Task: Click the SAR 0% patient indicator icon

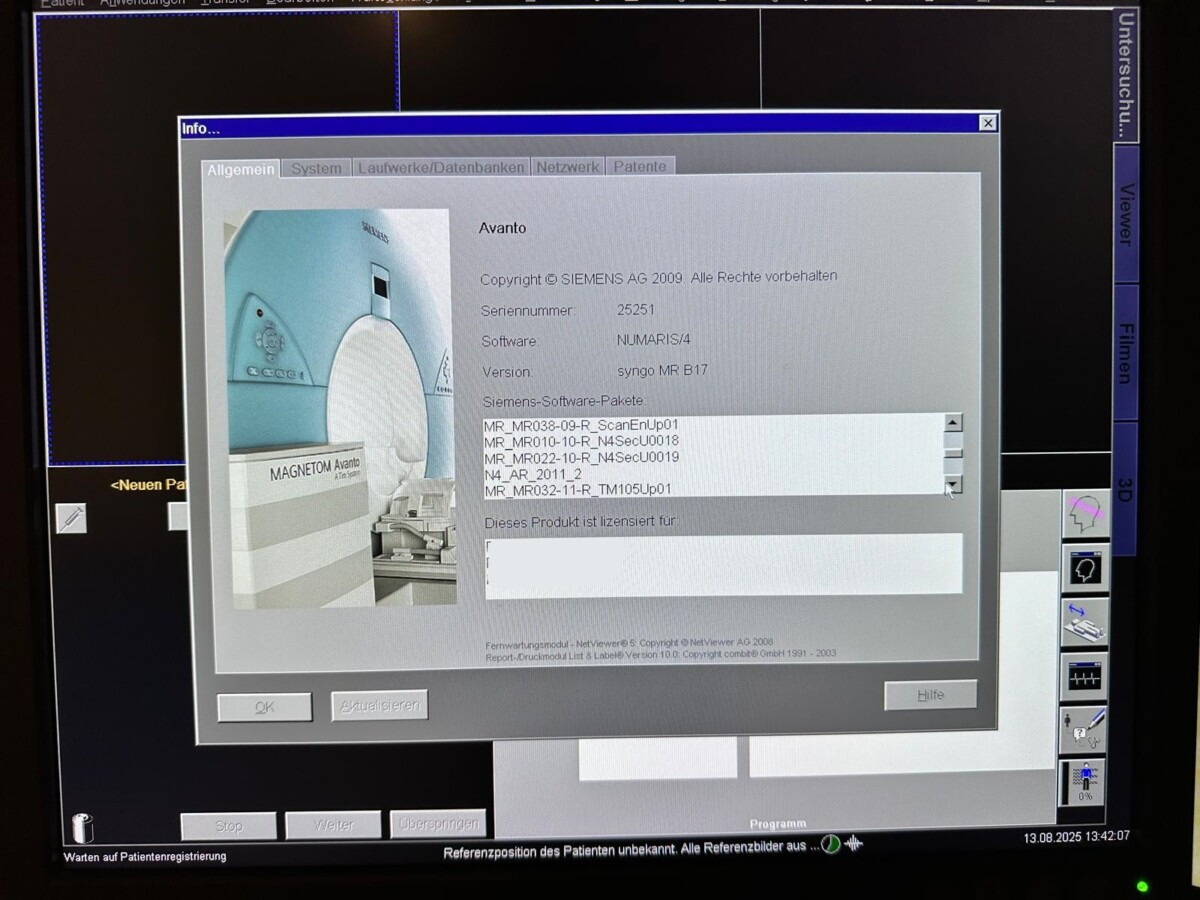Action: pos(1084,782)
